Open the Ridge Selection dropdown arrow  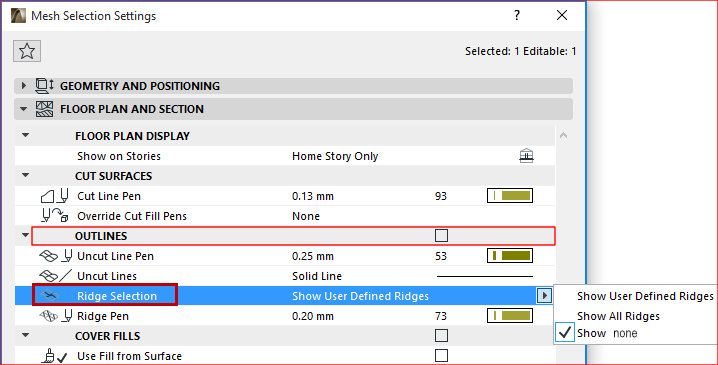click(x=544, y=296)
